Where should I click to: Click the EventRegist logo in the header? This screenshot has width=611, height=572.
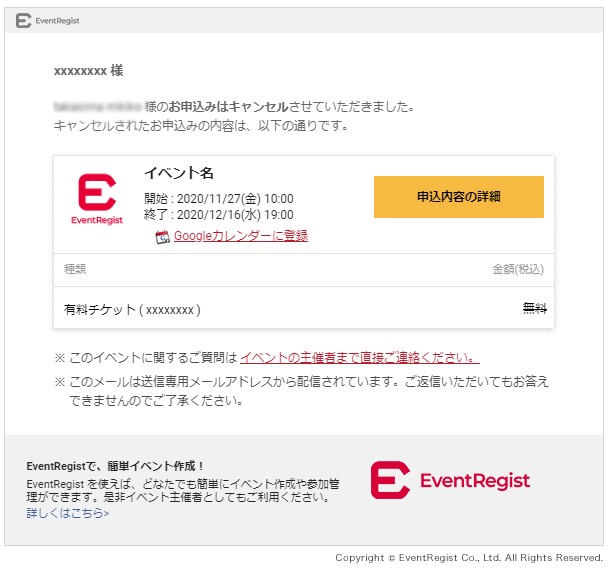(48, 21)
